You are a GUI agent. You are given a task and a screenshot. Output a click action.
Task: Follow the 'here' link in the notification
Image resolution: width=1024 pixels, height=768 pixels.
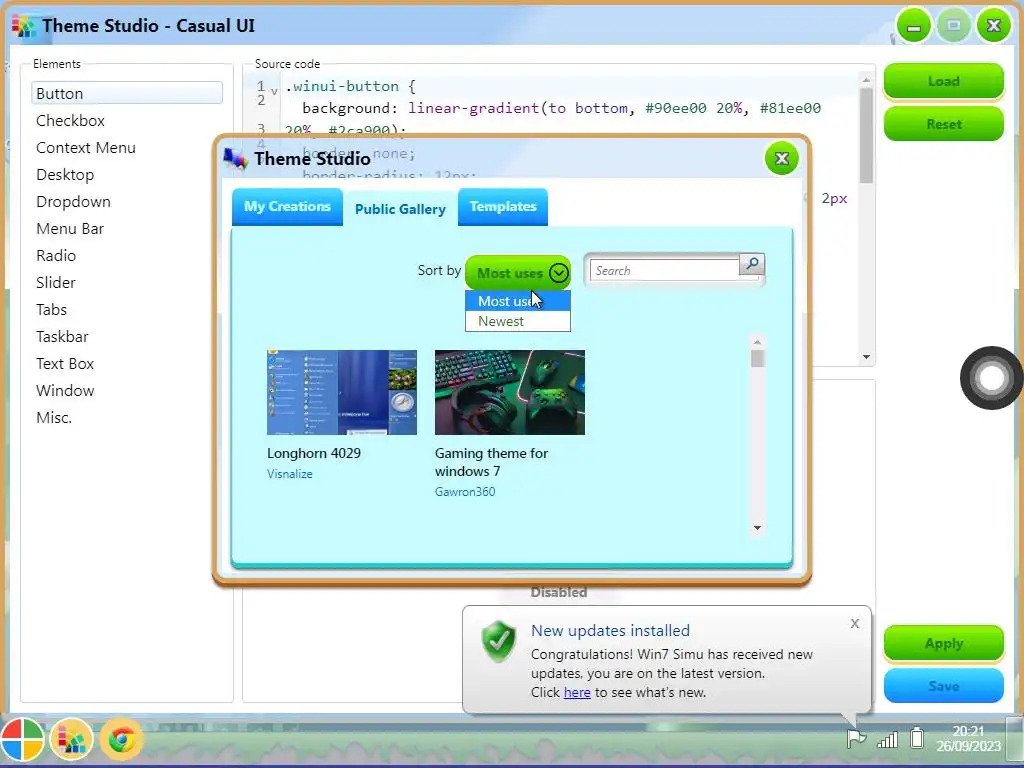(577, 692)
